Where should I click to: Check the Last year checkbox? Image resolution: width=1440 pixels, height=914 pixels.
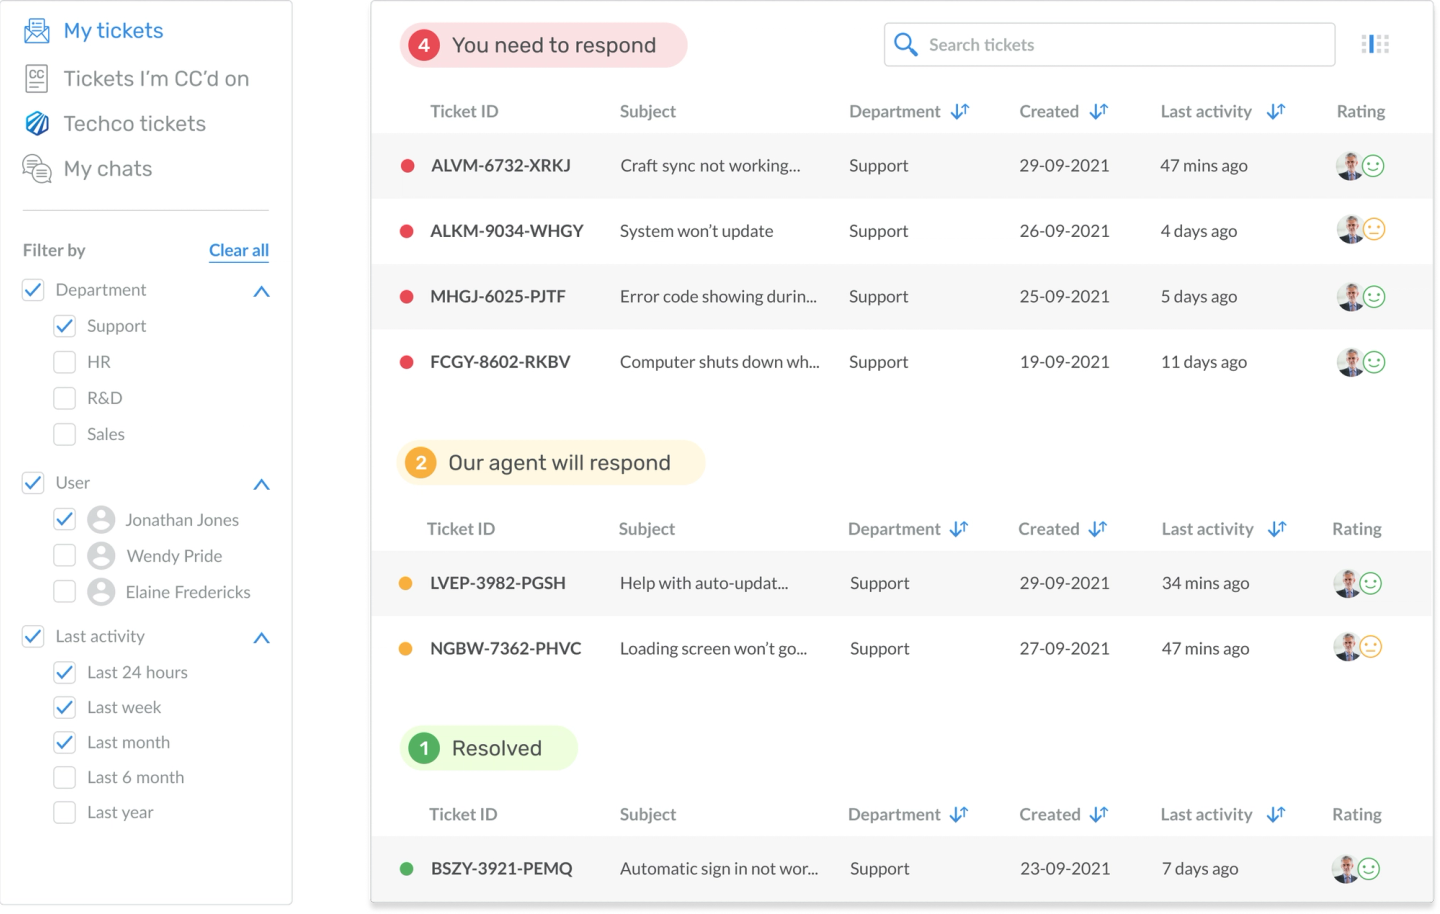[65, 812]
